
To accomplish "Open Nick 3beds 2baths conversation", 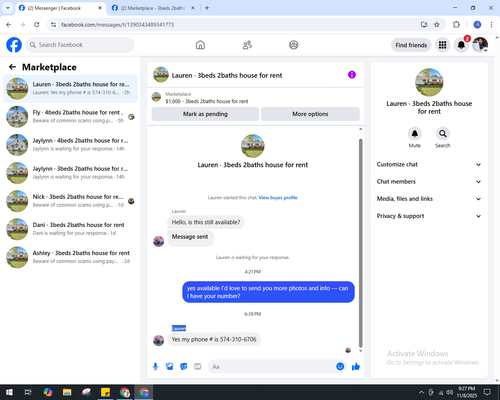I will point(70,201).
